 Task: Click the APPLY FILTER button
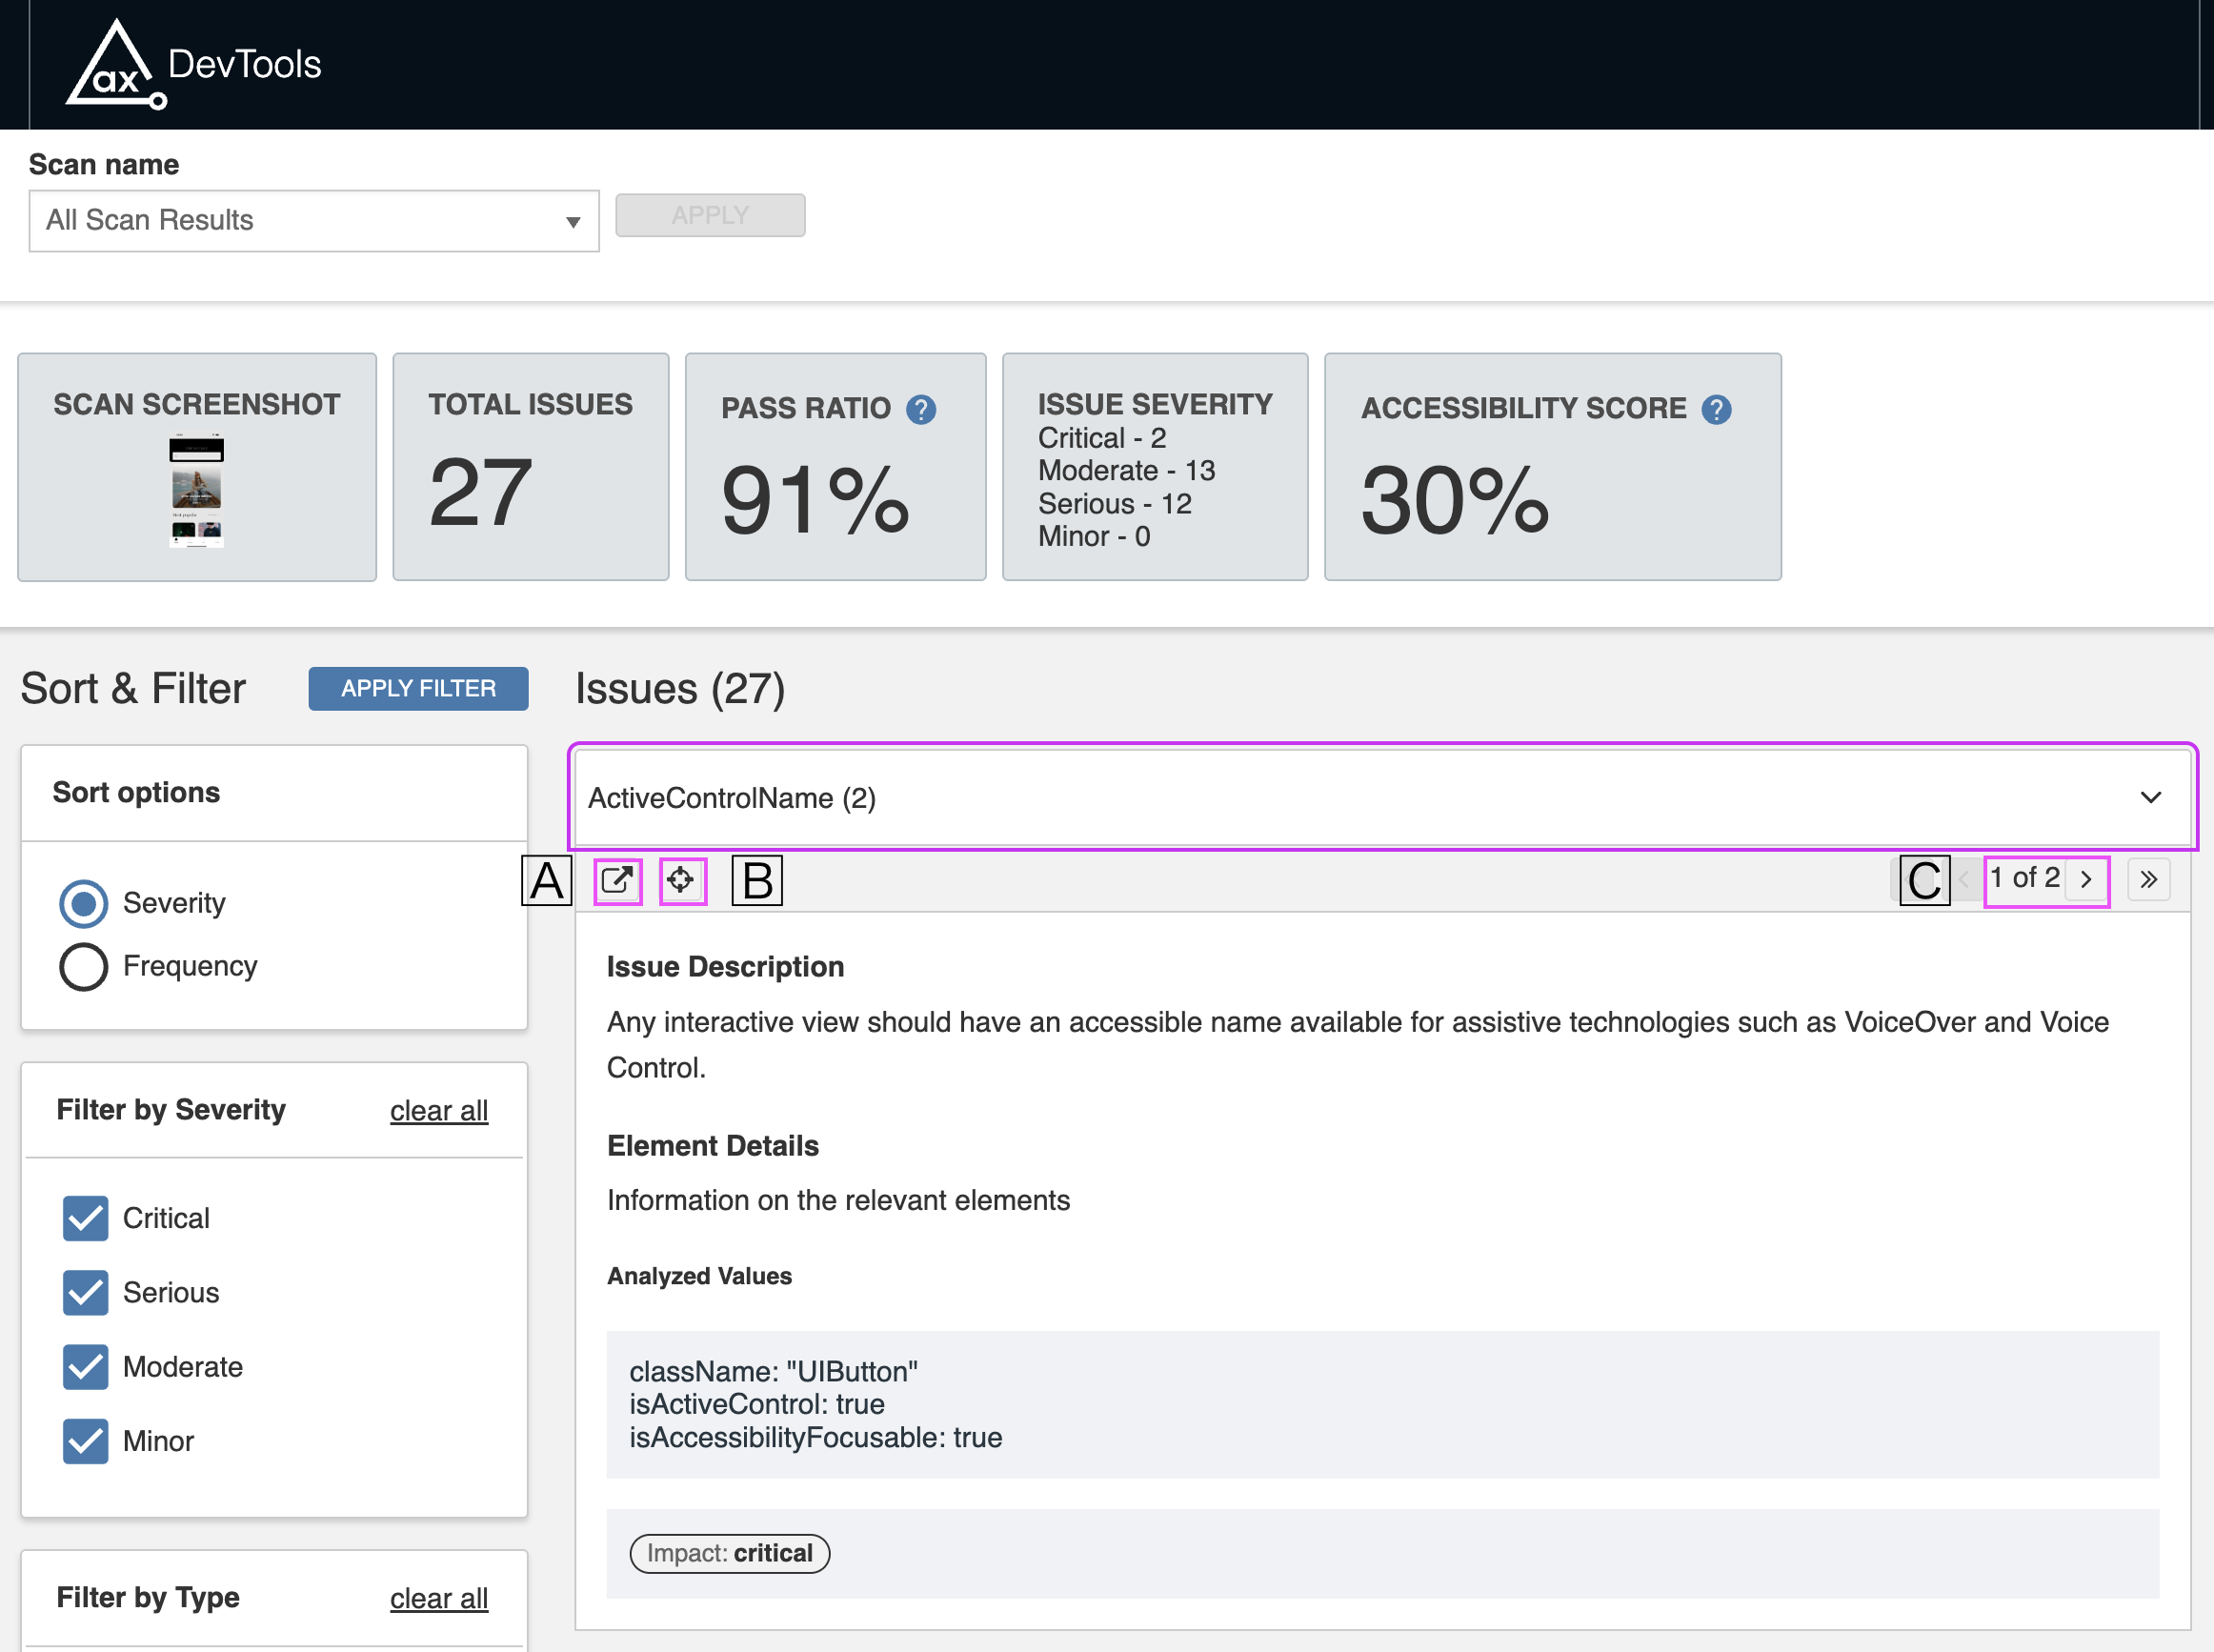tap(418, 688)
